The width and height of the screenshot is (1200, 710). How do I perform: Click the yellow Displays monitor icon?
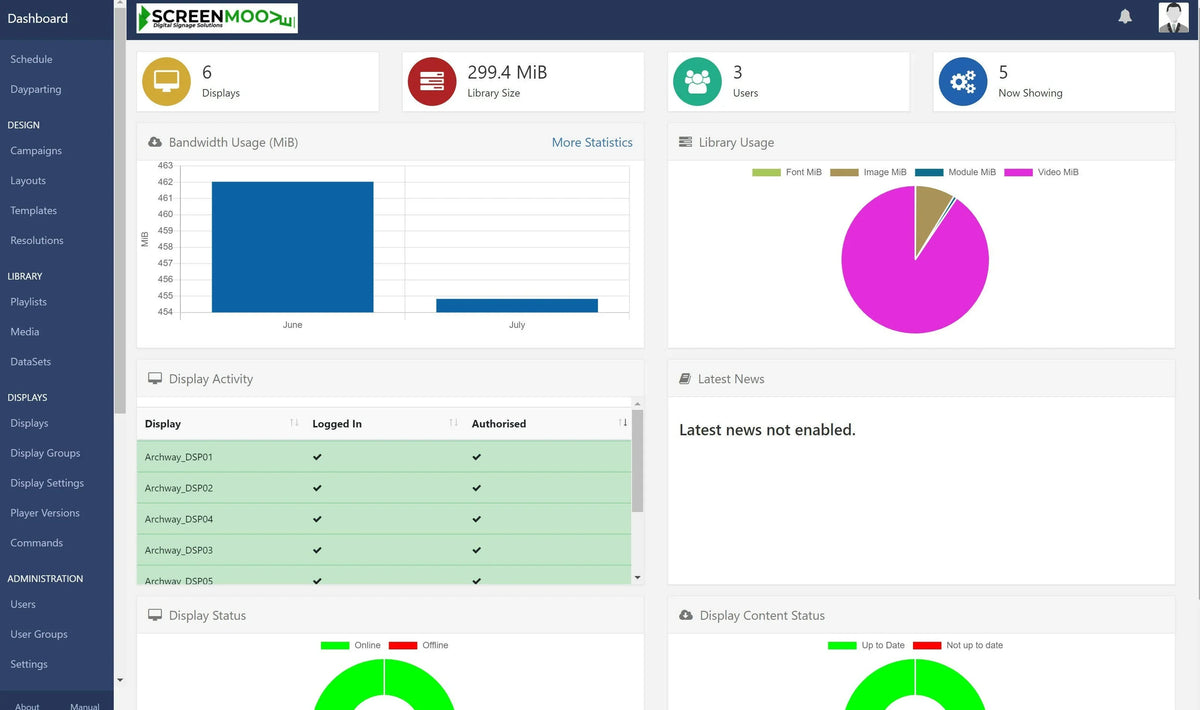[166, 82]
